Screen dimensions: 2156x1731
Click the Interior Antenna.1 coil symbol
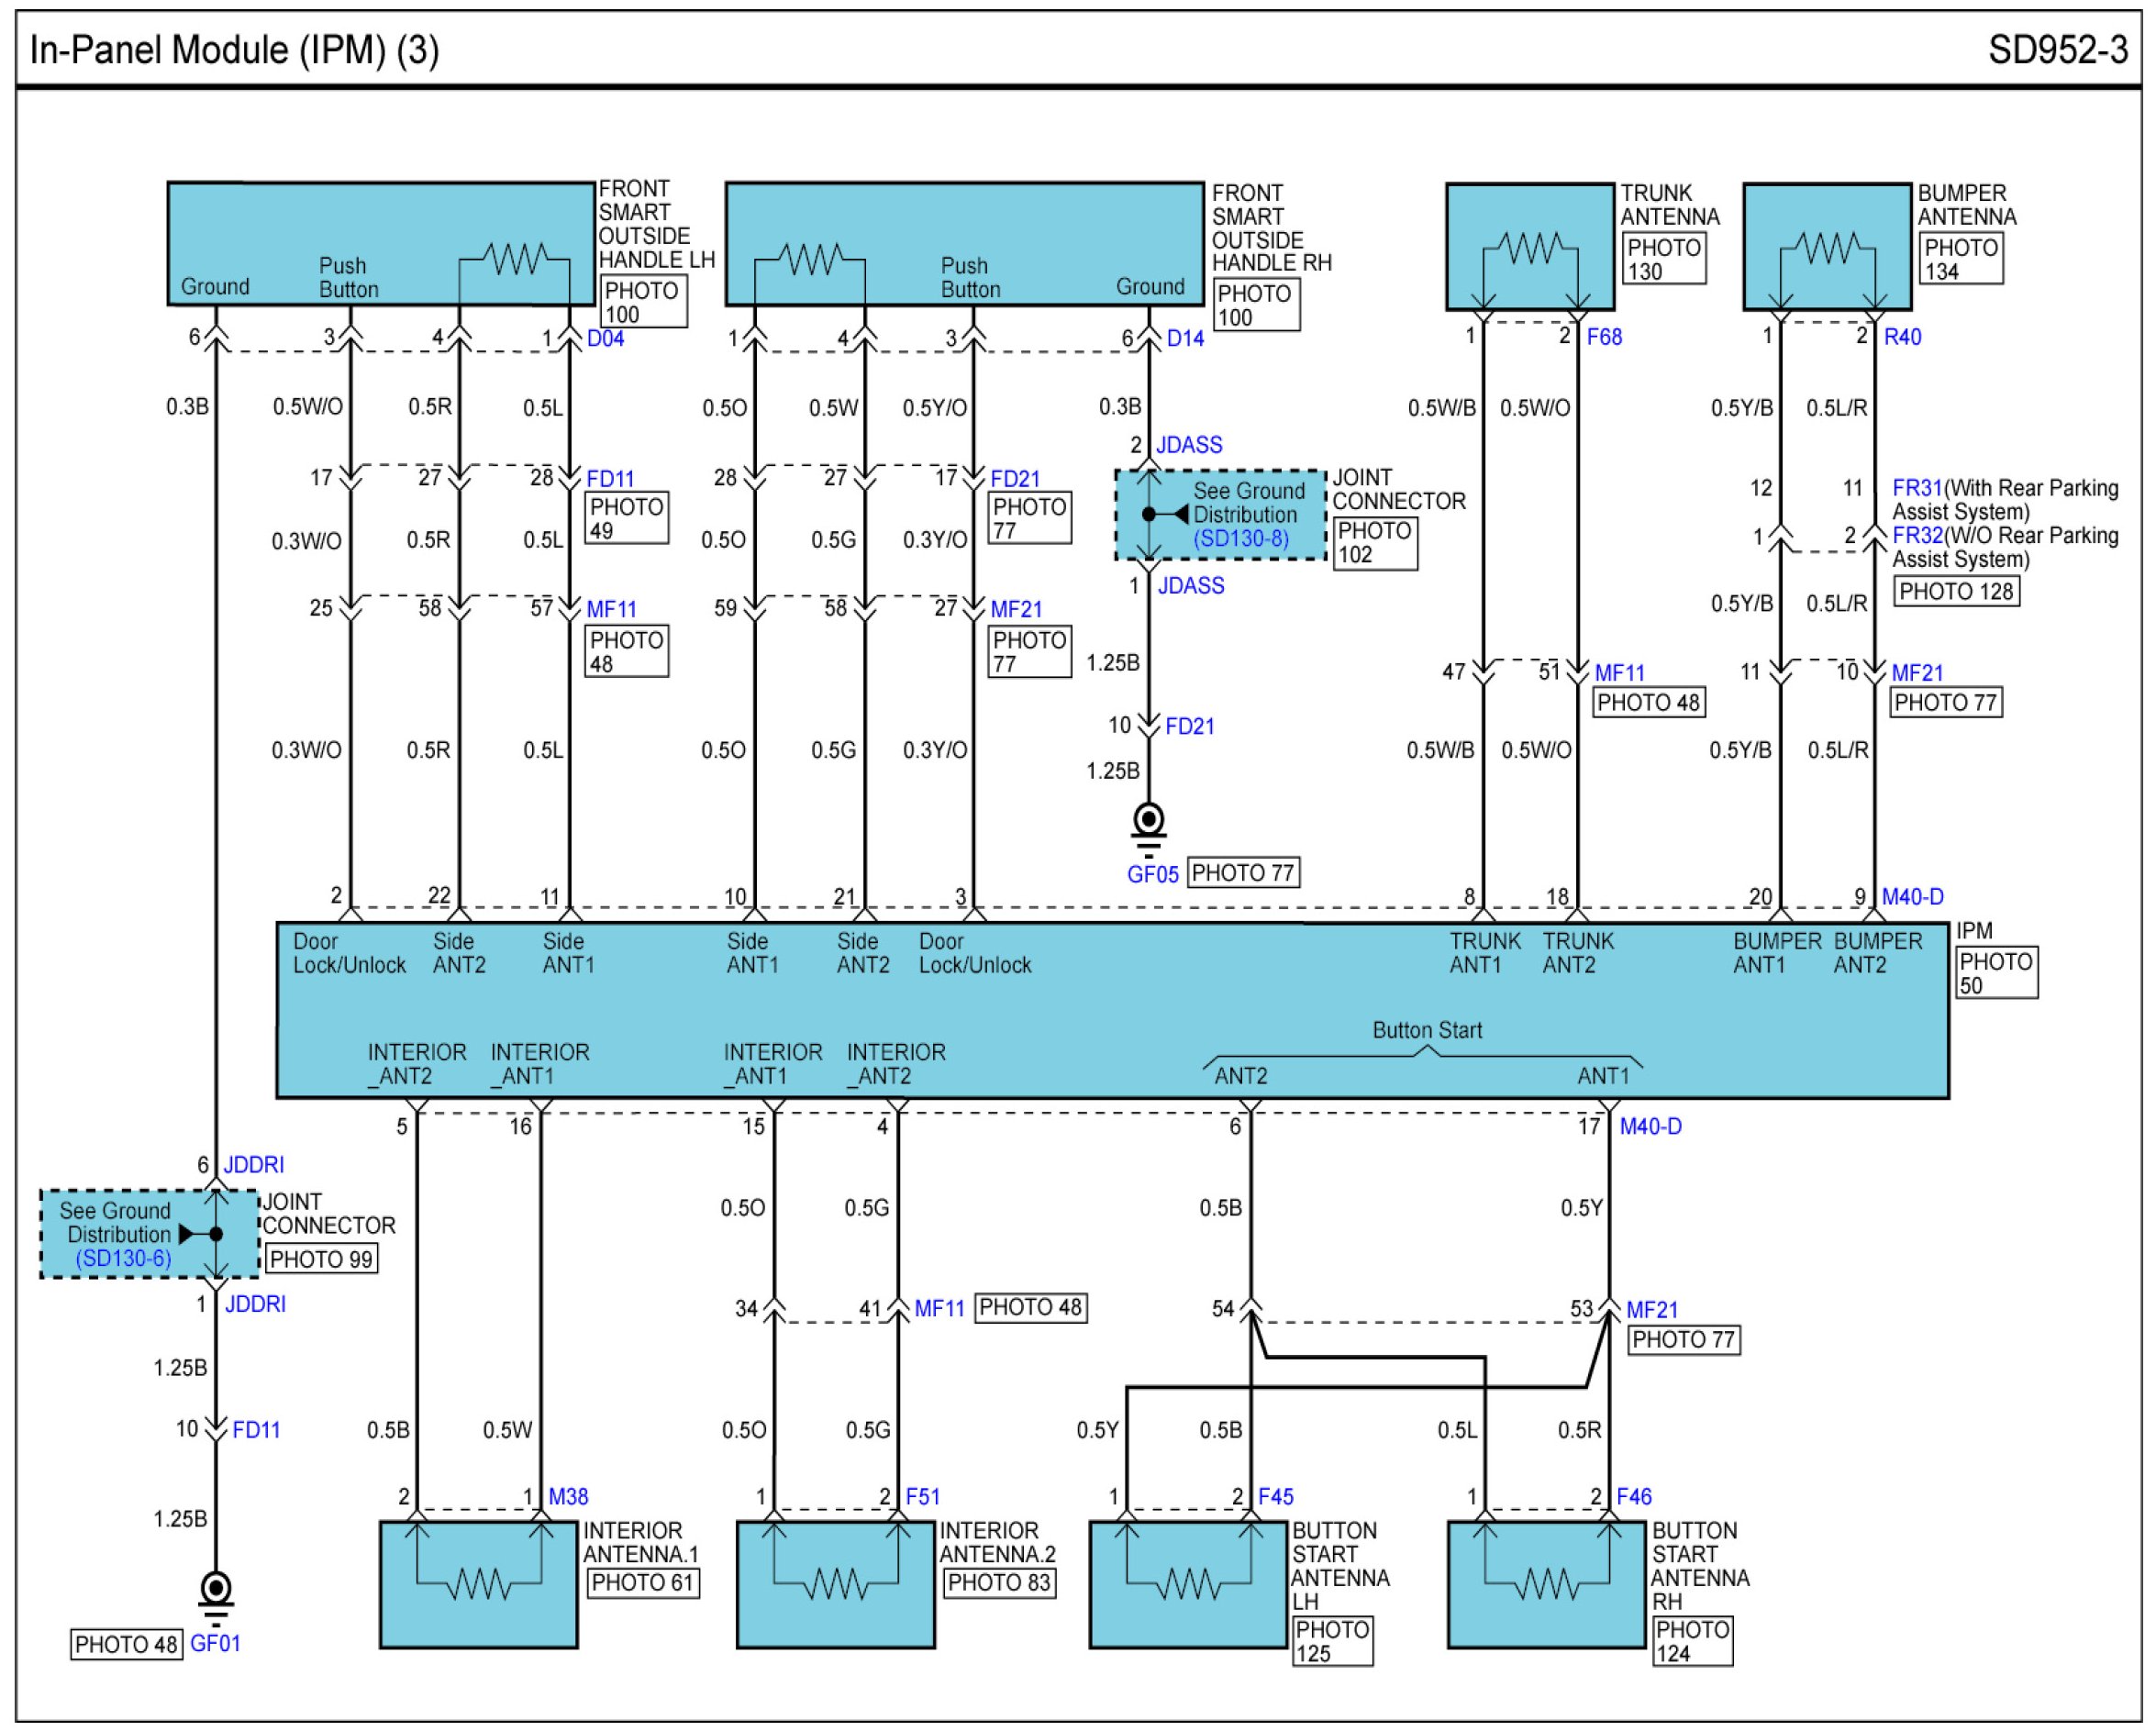coord(479,1583)
